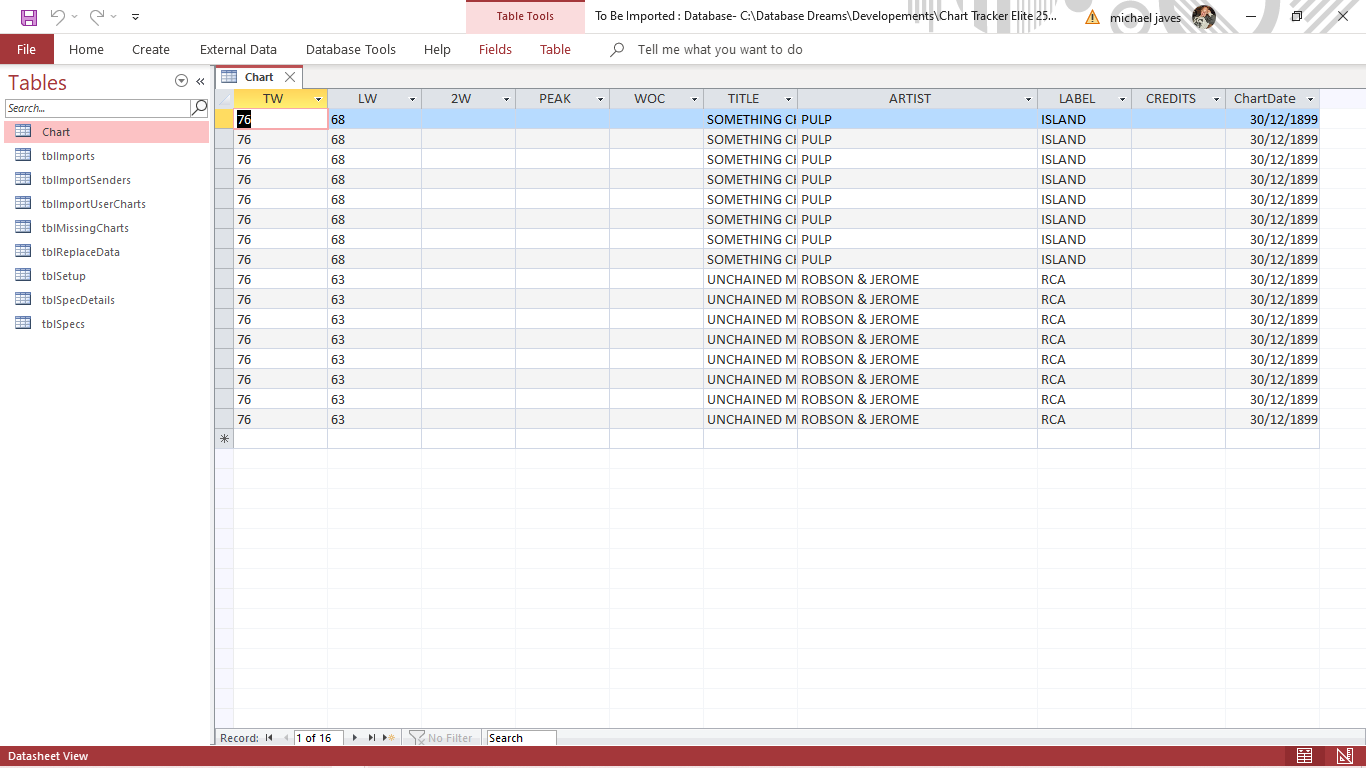
Task: Open the File tab
Action: tap(26, 49)
